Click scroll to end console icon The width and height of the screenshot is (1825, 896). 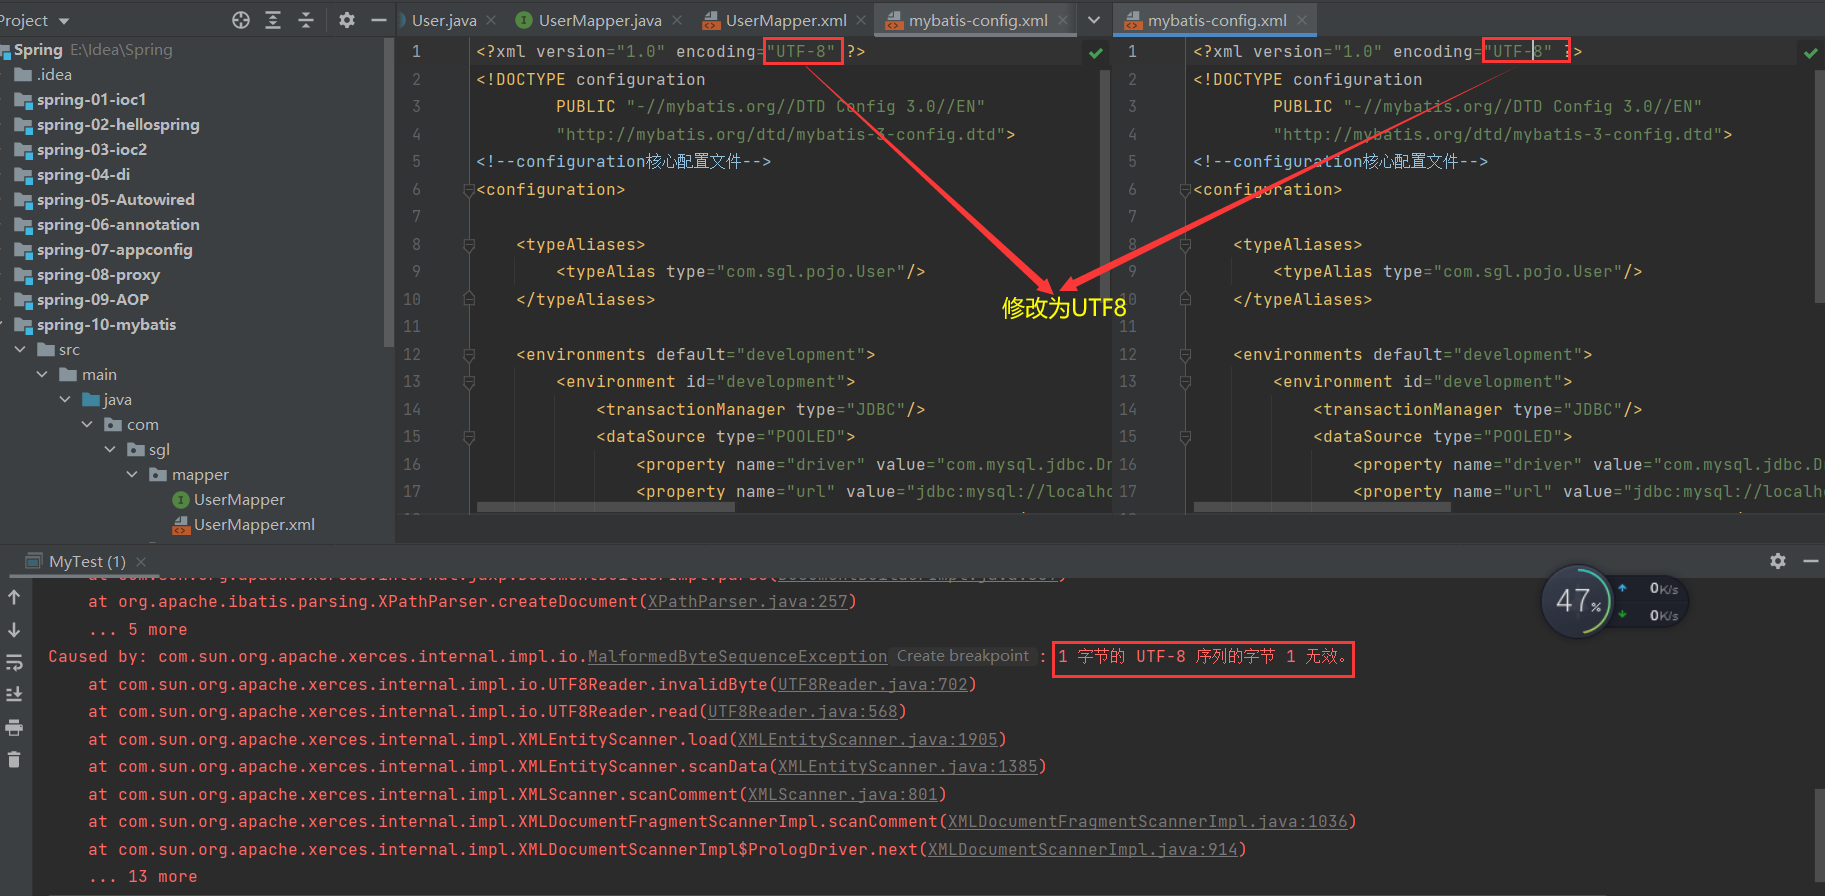coord(14,694)
